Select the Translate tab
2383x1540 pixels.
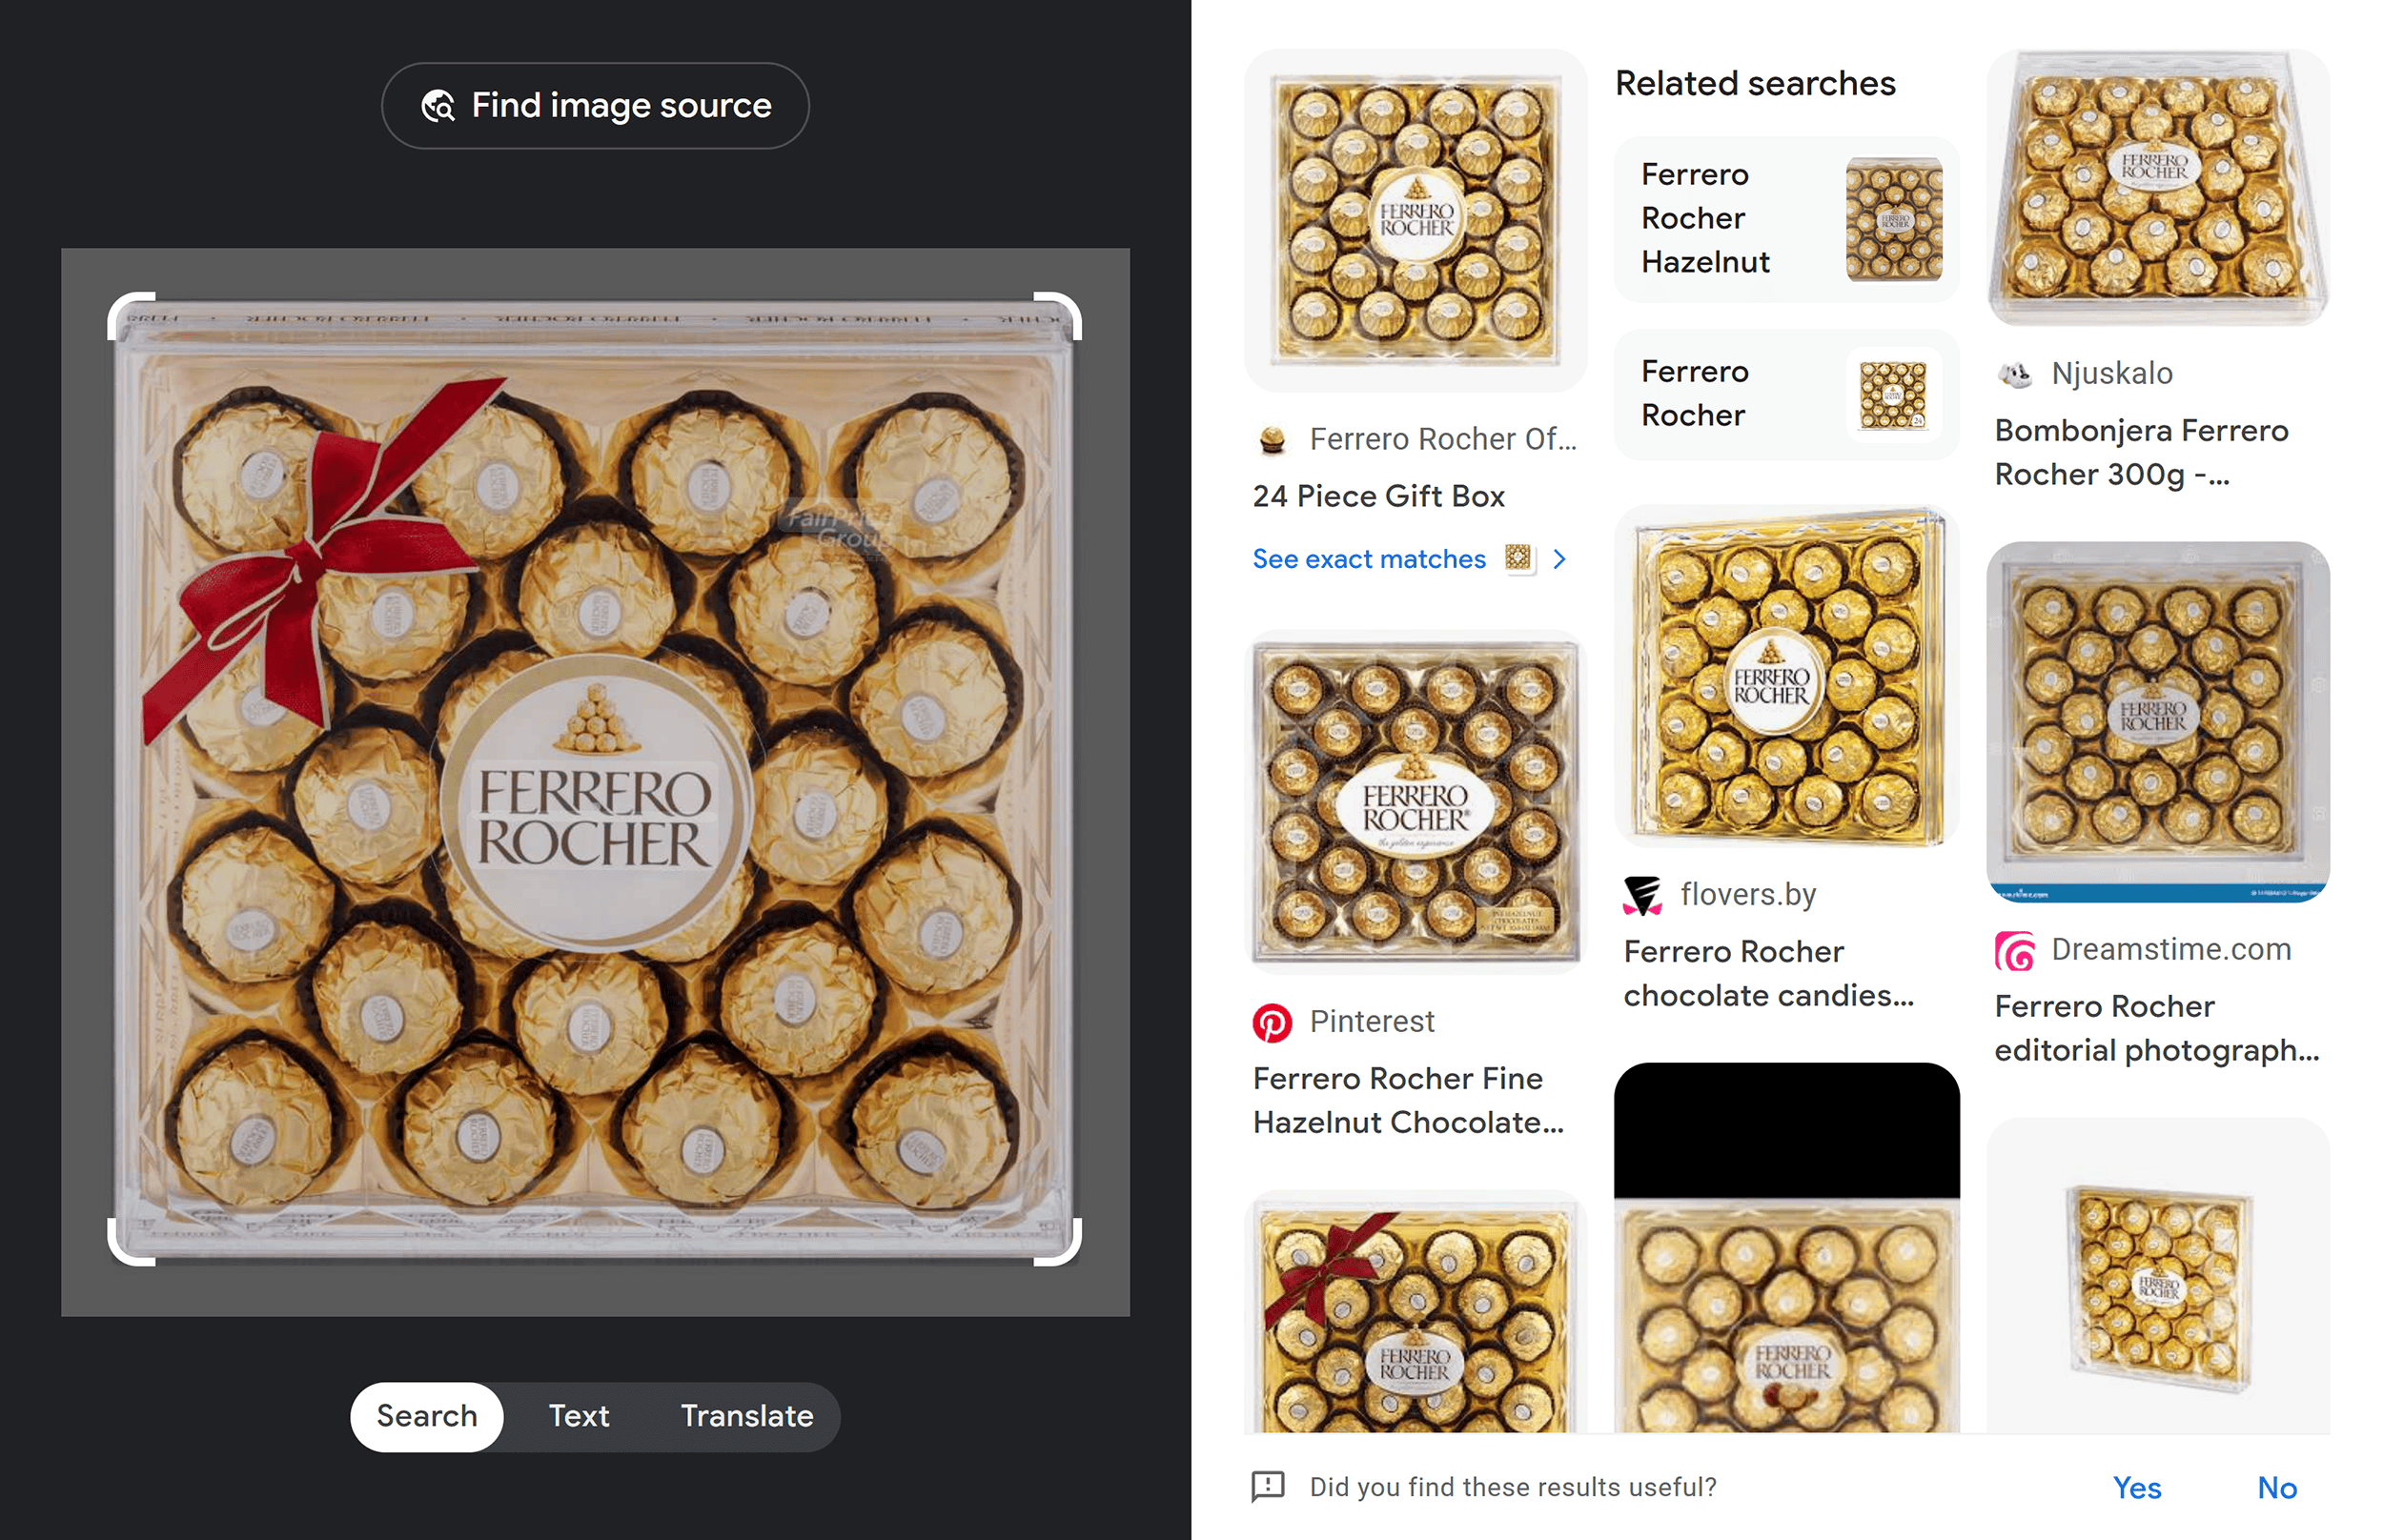tap(747, 1415)
